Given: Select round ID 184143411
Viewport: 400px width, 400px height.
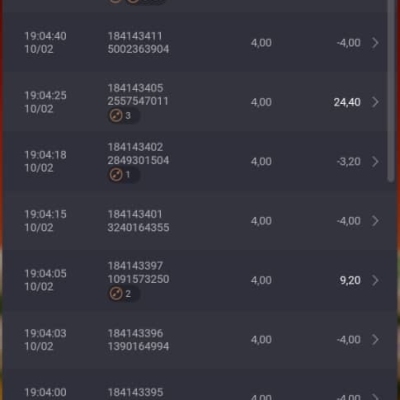Looking at the screenshot, I should [135, 36].
